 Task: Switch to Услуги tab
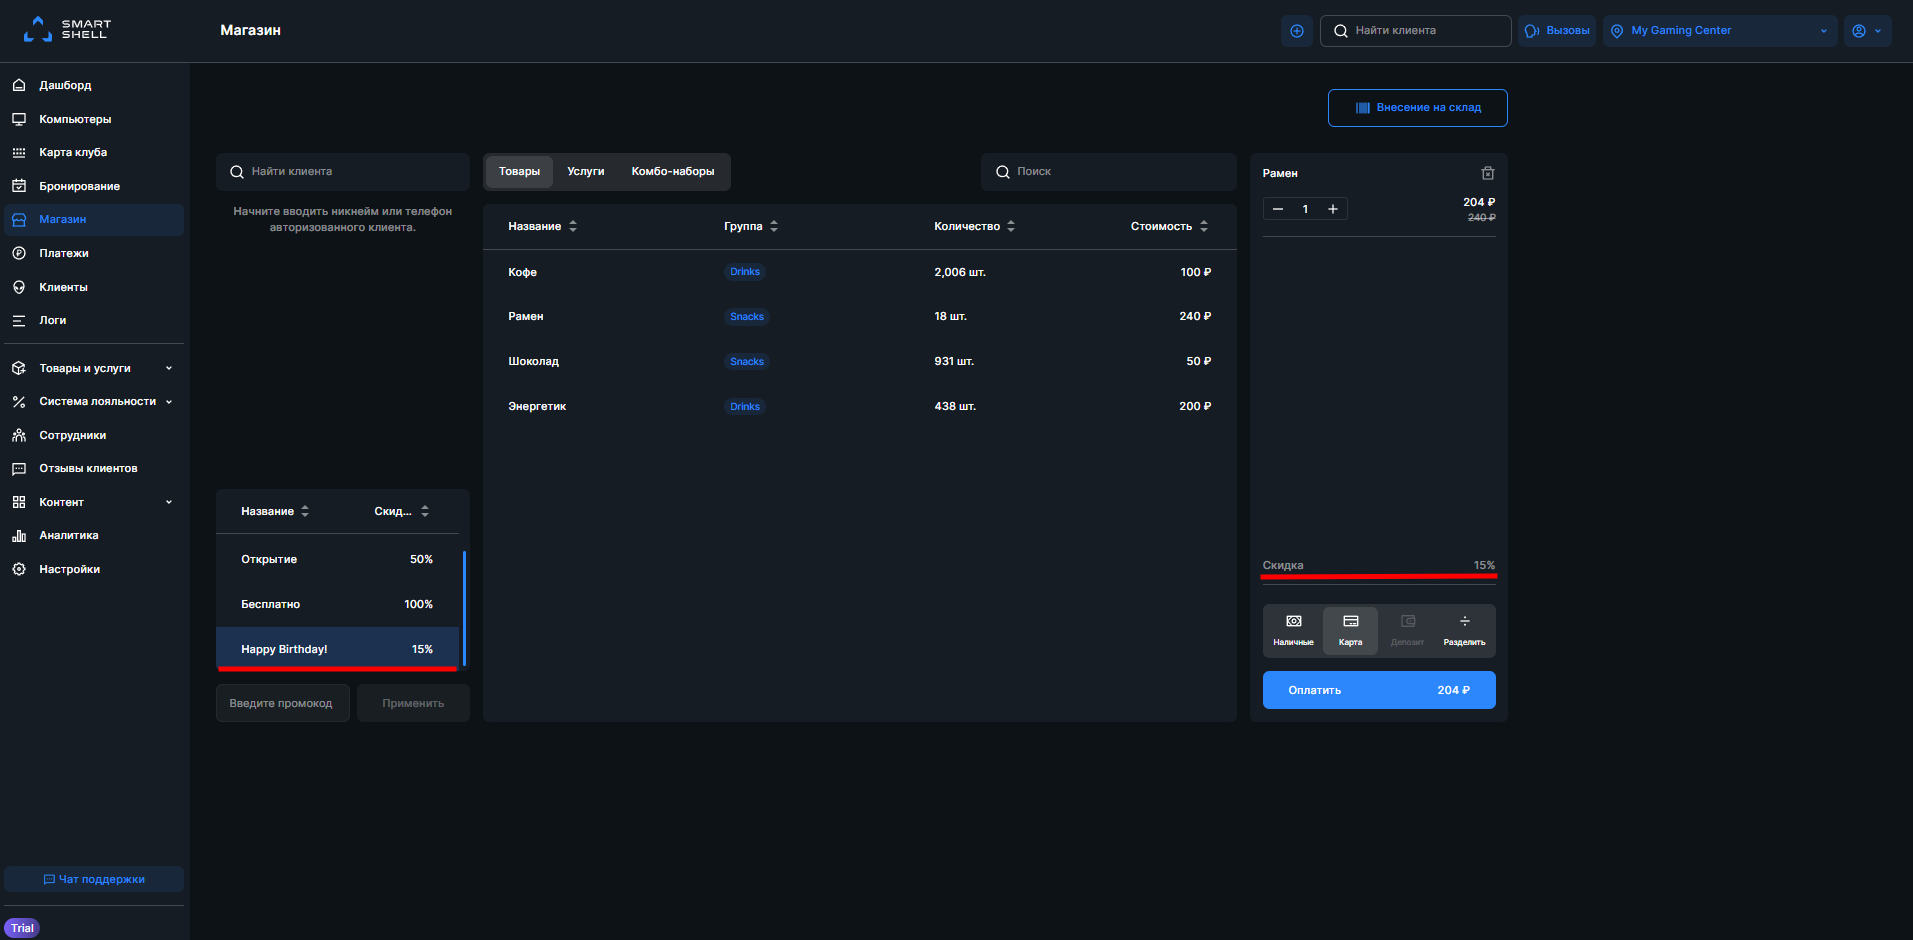point(585,172)
